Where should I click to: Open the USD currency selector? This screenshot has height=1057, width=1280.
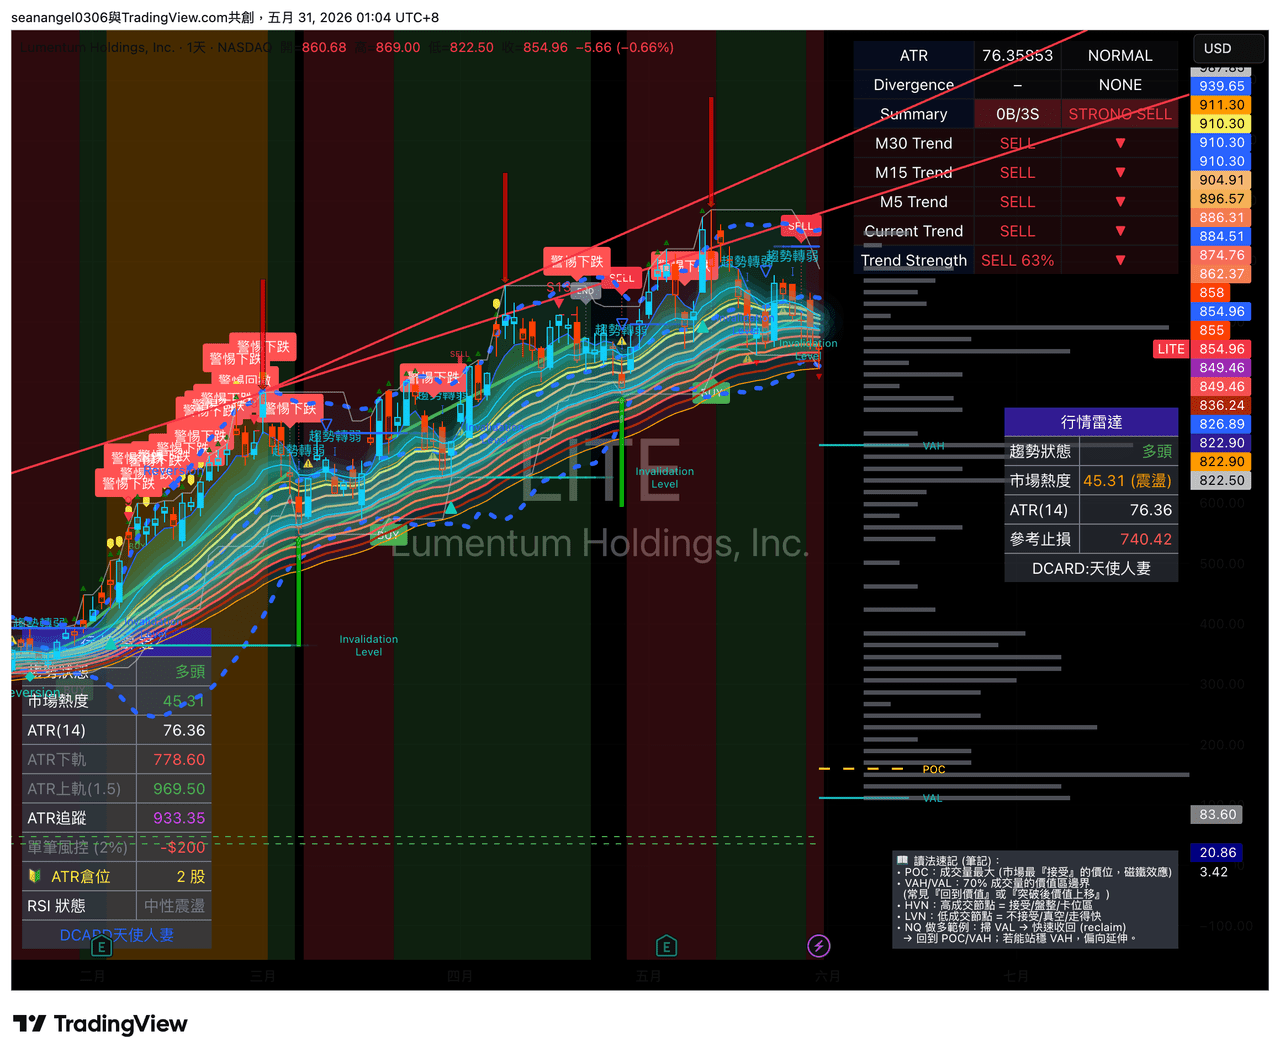pos(1230,48)
